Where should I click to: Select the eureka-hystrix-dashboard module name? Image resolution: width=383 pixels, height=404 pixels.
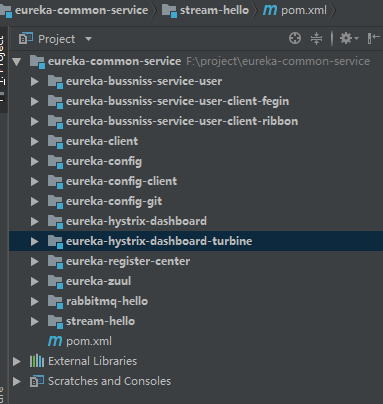coord(136,221)
